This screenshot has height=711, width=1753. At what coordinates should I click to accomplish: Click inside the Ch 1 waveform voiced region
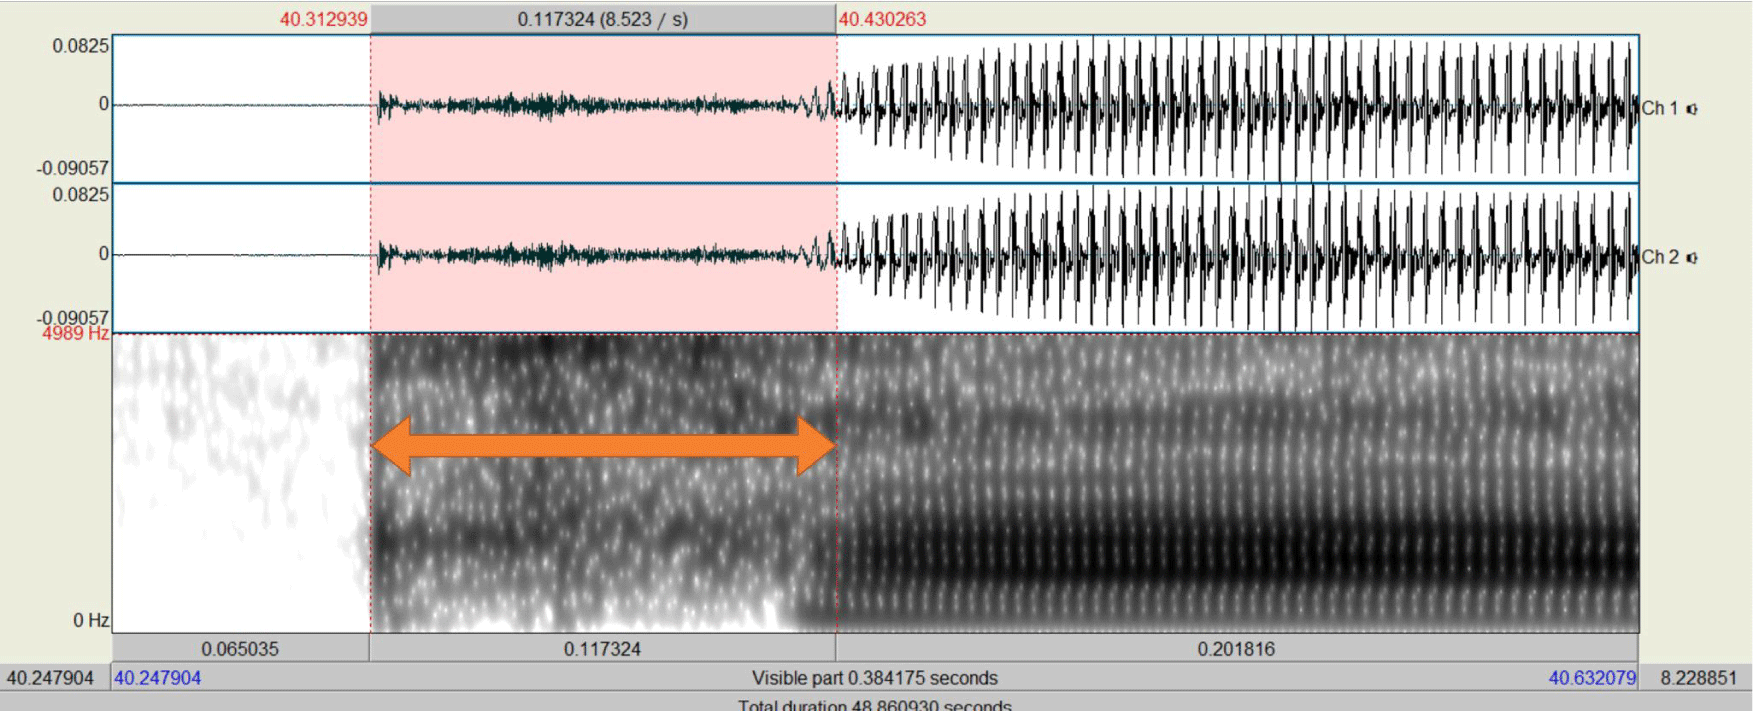click(x=1237, y=108)
